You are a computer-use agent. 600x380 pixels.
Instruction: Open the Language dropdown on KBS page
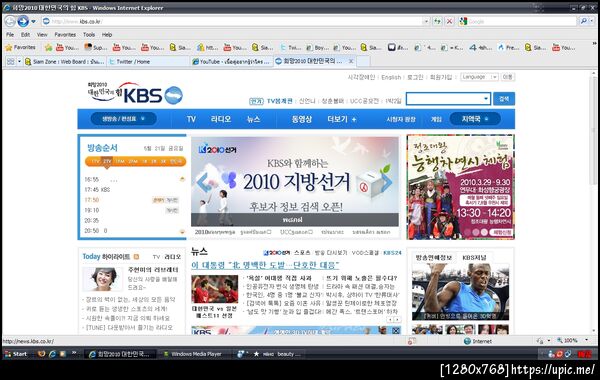point(479,77)
